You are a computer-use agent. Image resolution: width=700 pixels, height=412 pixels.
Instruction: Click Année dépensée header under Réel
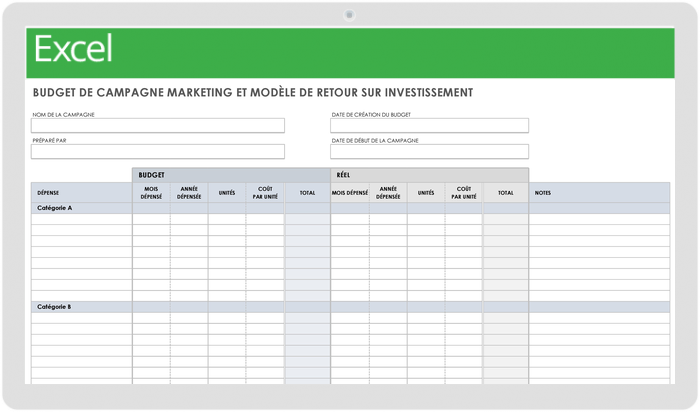pos(388,193)
